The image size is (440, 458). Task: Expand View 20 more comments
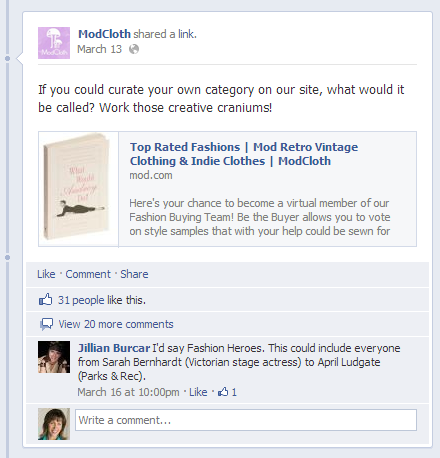point(116,324)
